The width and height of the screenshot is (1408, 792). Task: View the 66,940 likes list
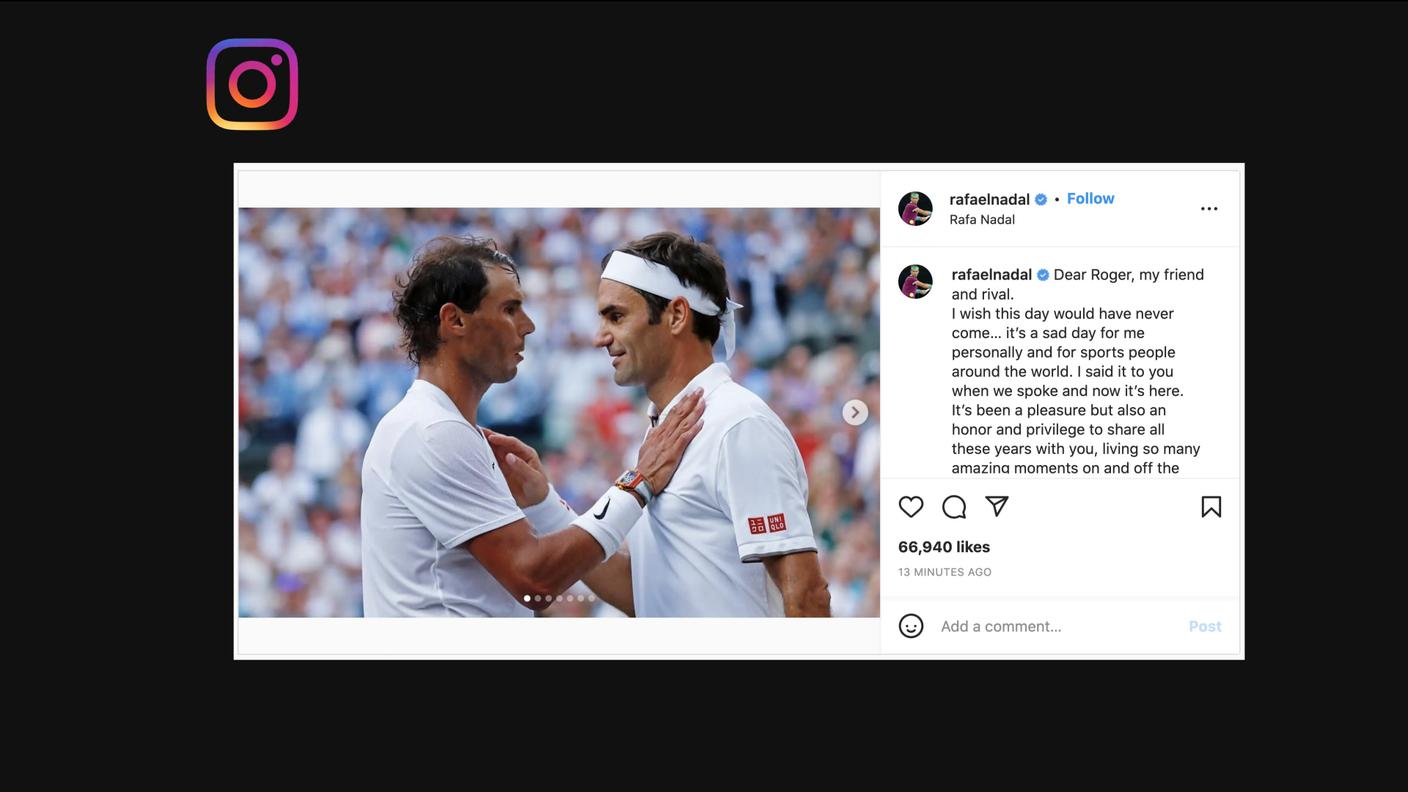point(944,547)
